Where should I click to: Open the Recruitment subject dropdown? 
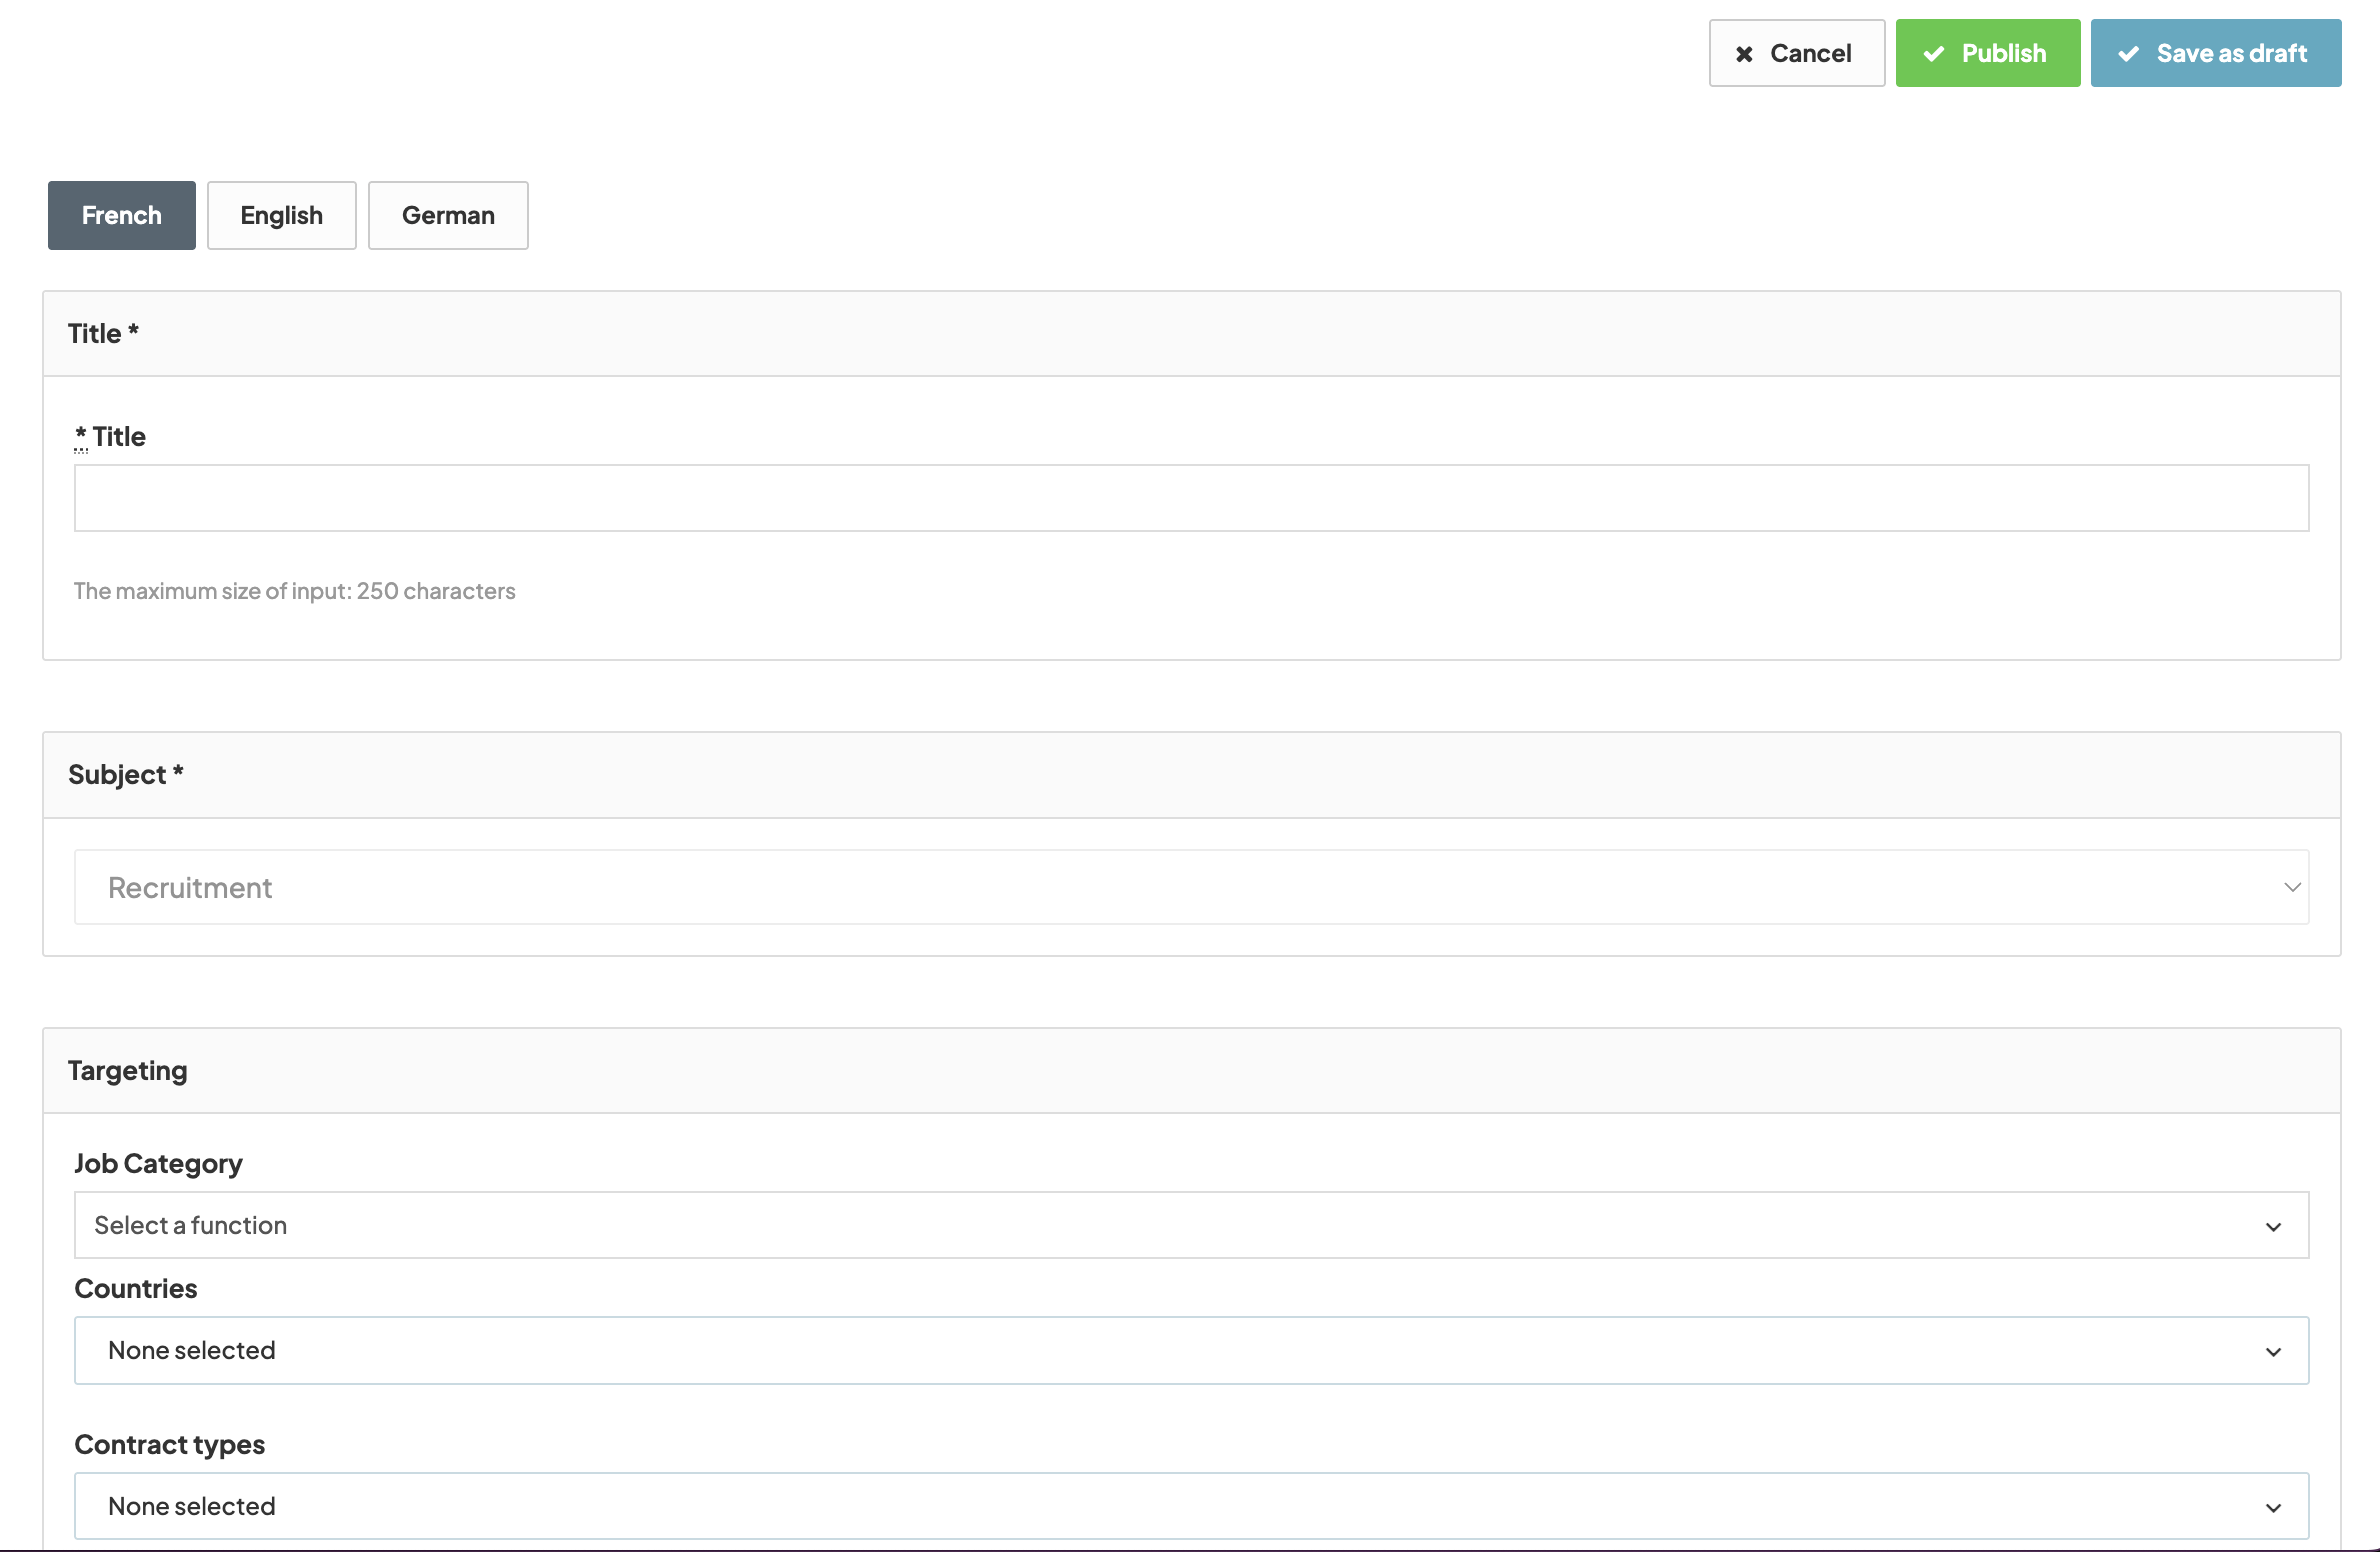1190,887
